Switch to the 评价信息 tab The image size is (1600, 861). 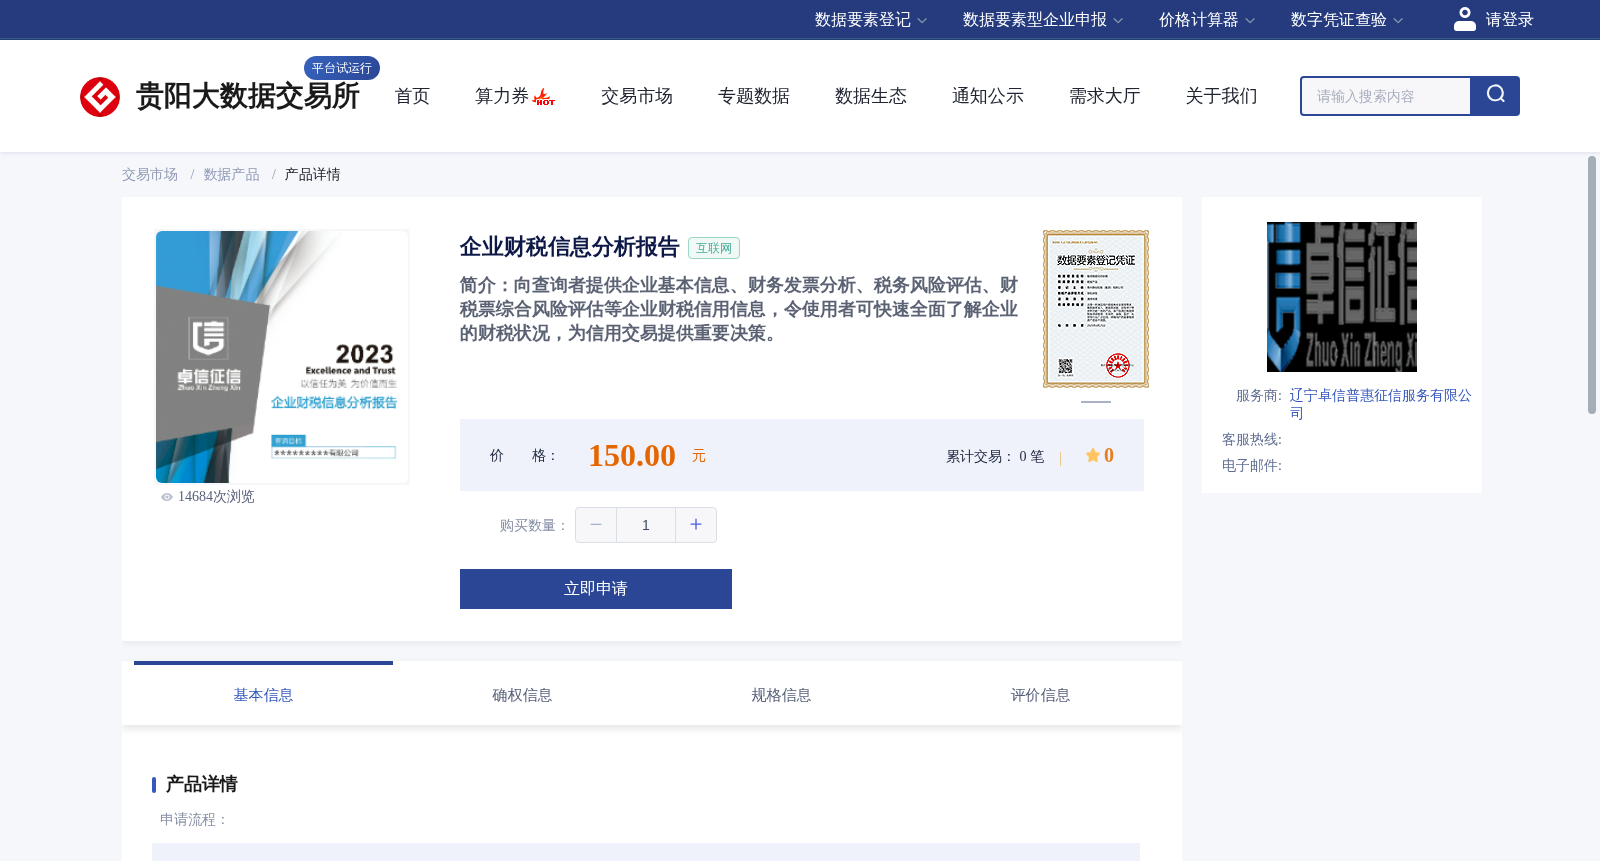(x=1040, y=695)
